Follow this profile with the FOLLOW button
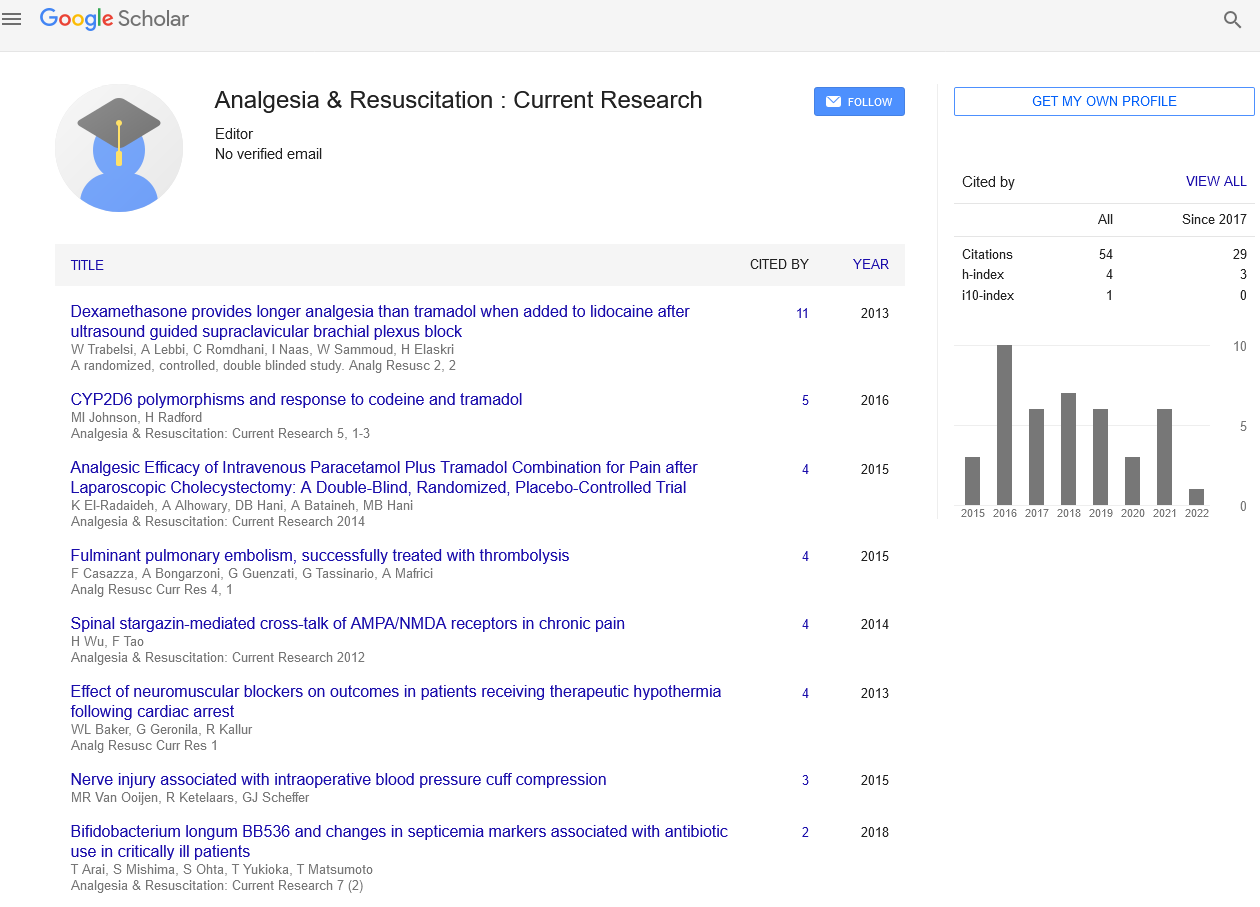 [x=859, y=102]
